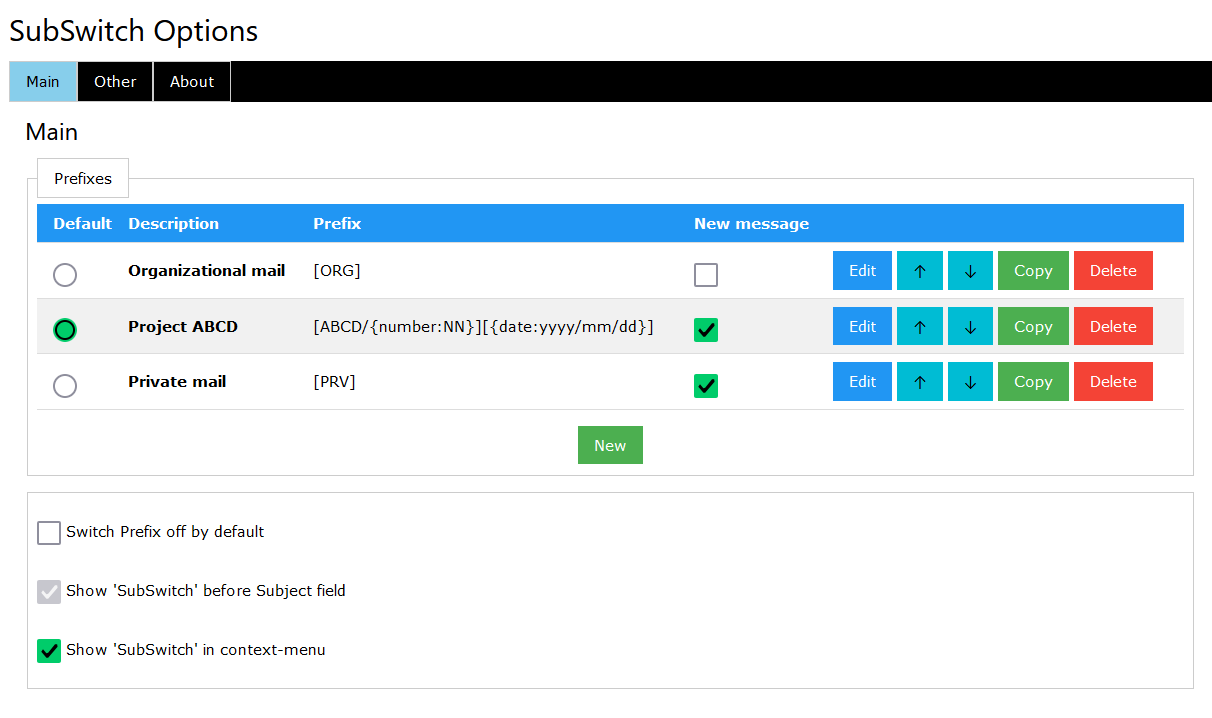Viewport: 1212px width, 718px height.
Task: Choose Private mail as default prefix
Action: [x=65, y=385]
